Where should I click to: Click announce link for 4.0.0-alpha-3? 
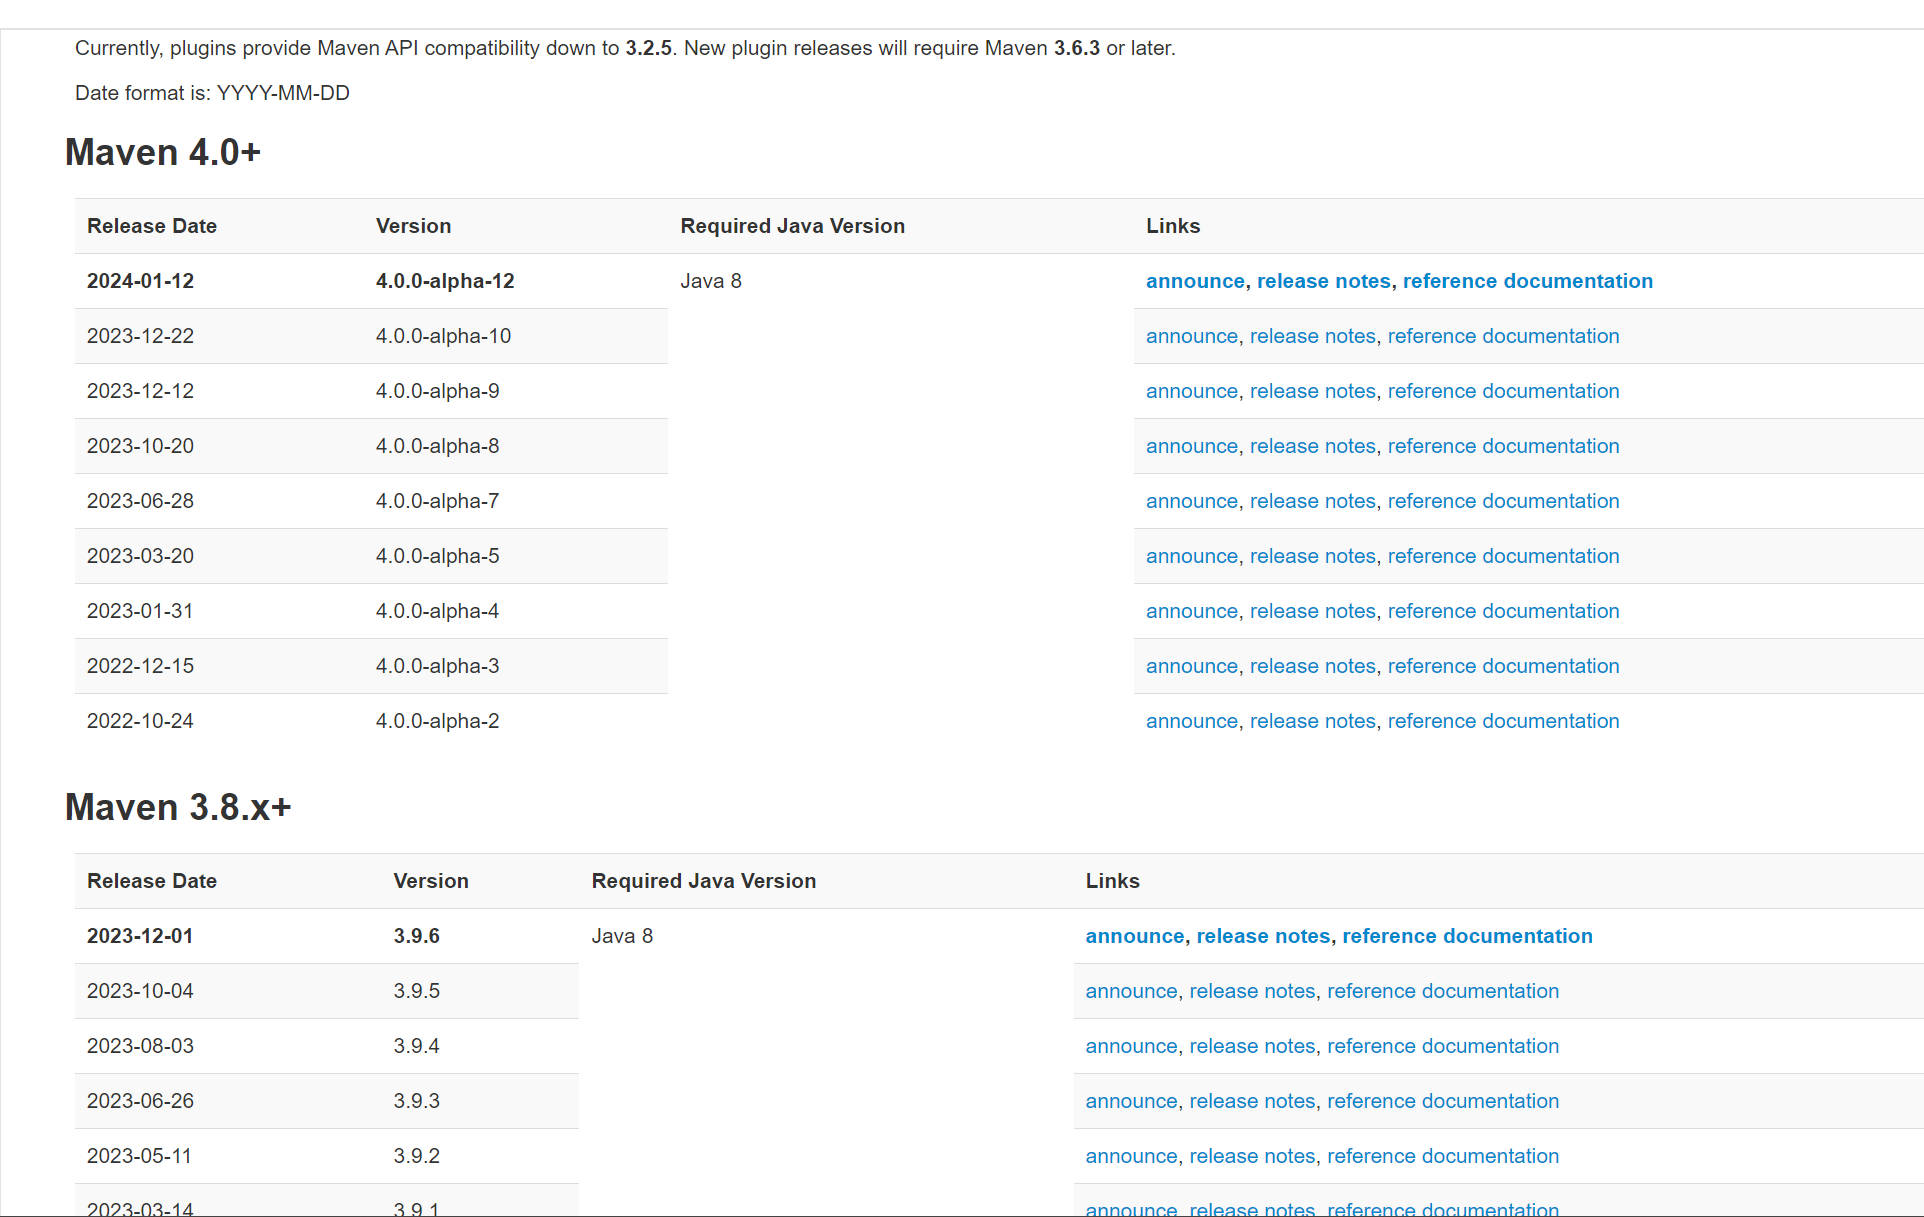[x=1191, y=666]
